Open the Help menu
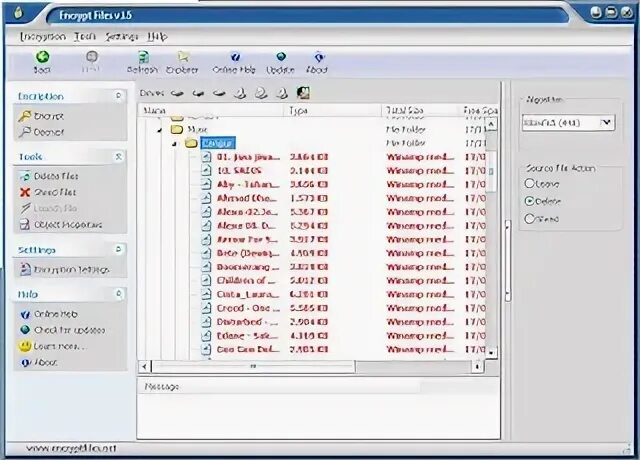The width and height of the screenshot is (640, 460). coord(157,37)
